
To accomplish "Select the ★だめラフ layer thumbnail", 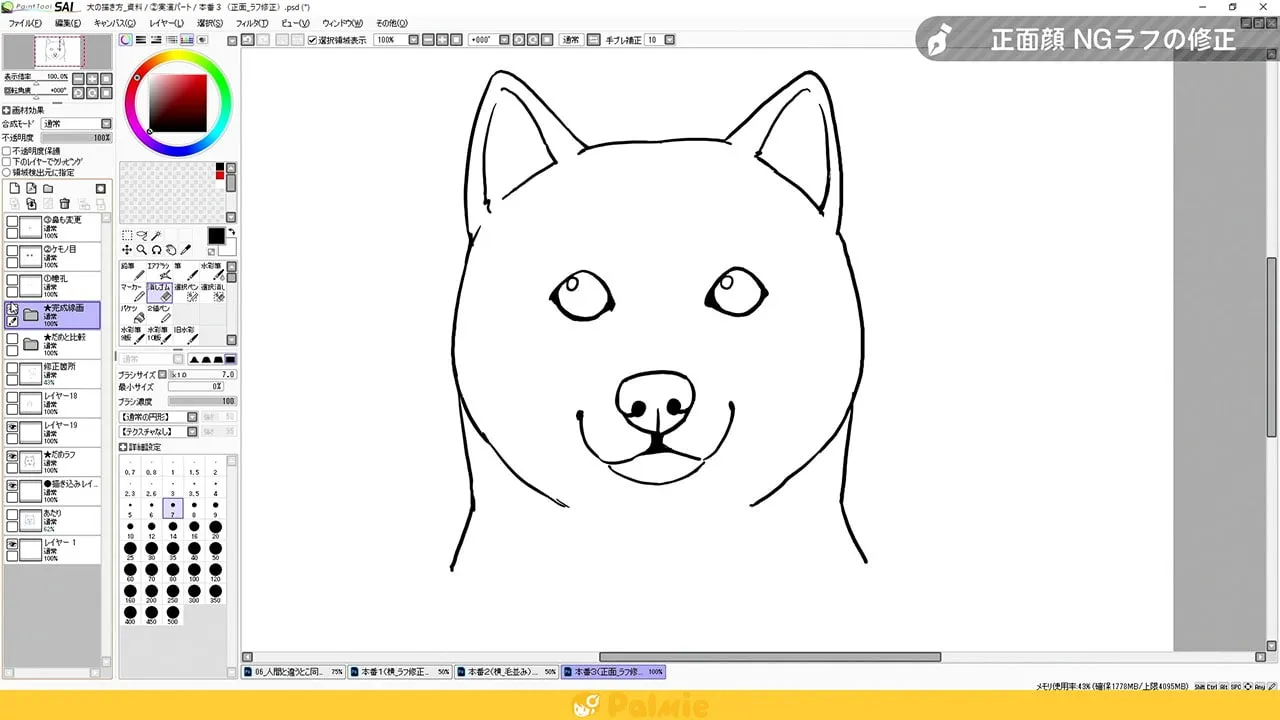I will click(x=30, y=462).
